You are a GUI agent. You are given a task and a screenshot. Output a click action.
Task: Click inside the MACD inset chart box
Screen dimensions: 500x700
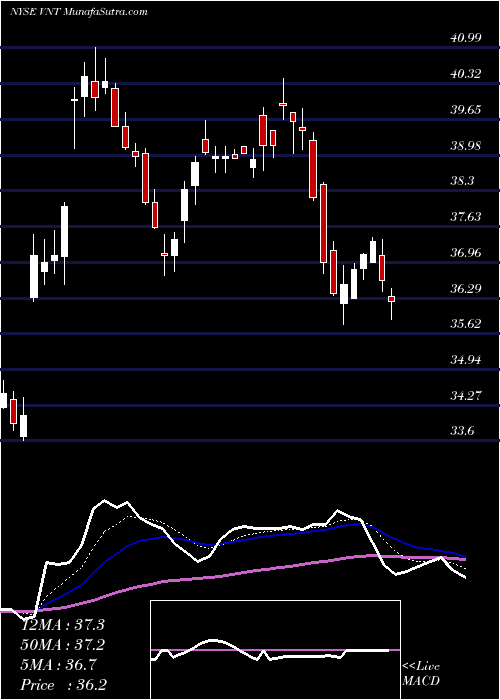[x=275, y=650]
